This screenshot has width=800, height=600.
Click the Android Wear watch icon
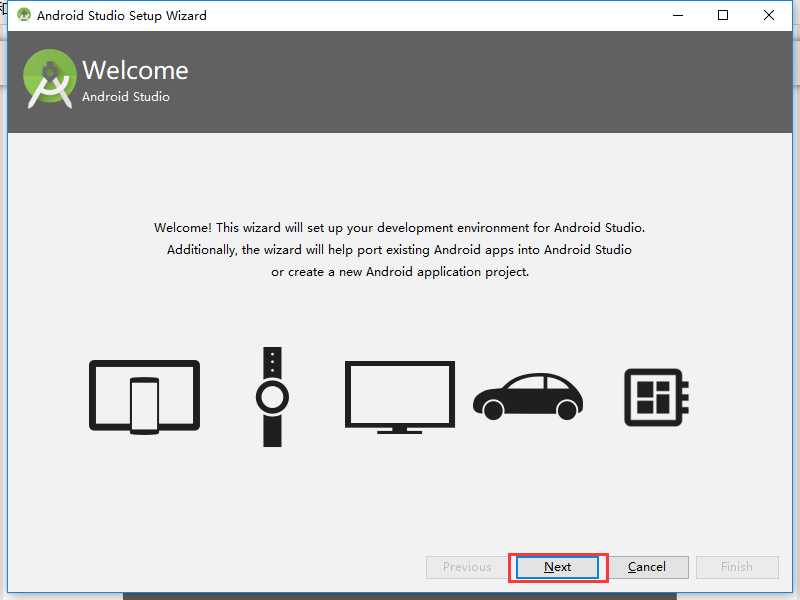tap(272, 397)
